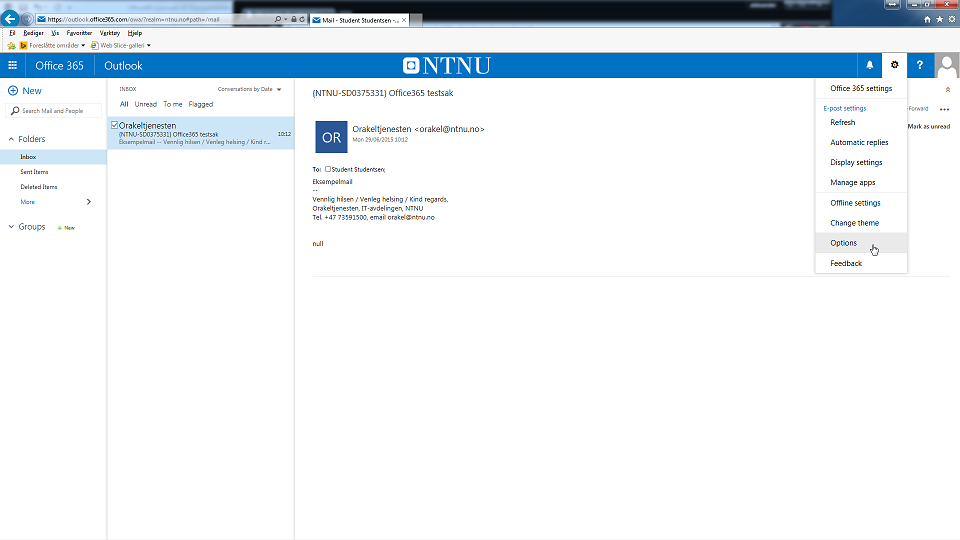Open the Office 365 app launcher grid
This screenshot has height=540, width=960.
click(x=12, y=66)
